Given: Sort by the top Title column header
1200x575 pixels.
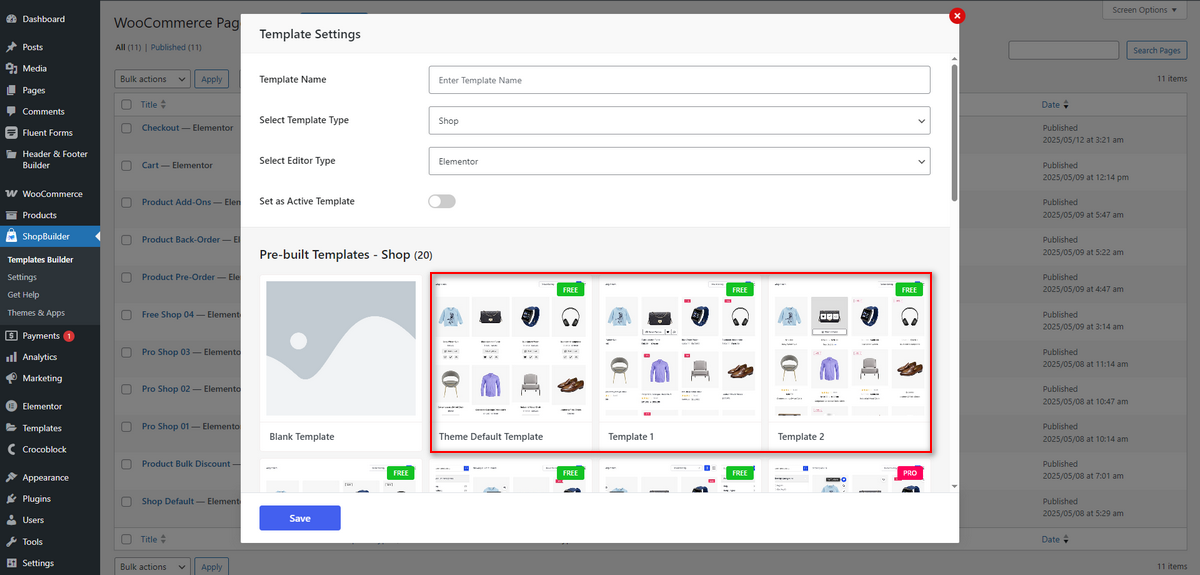Looking at the screenshot, I should pos(153,104).
